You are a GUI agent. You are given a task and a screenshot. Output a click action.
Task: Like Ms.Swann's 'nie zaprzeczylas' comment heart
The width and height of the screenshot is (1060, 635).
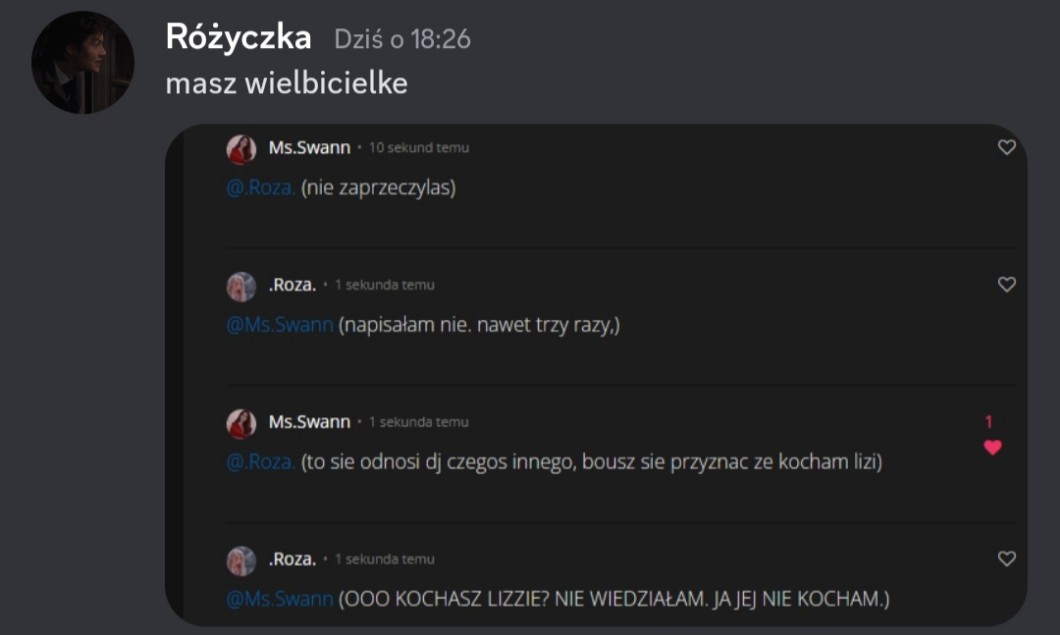1007,147
